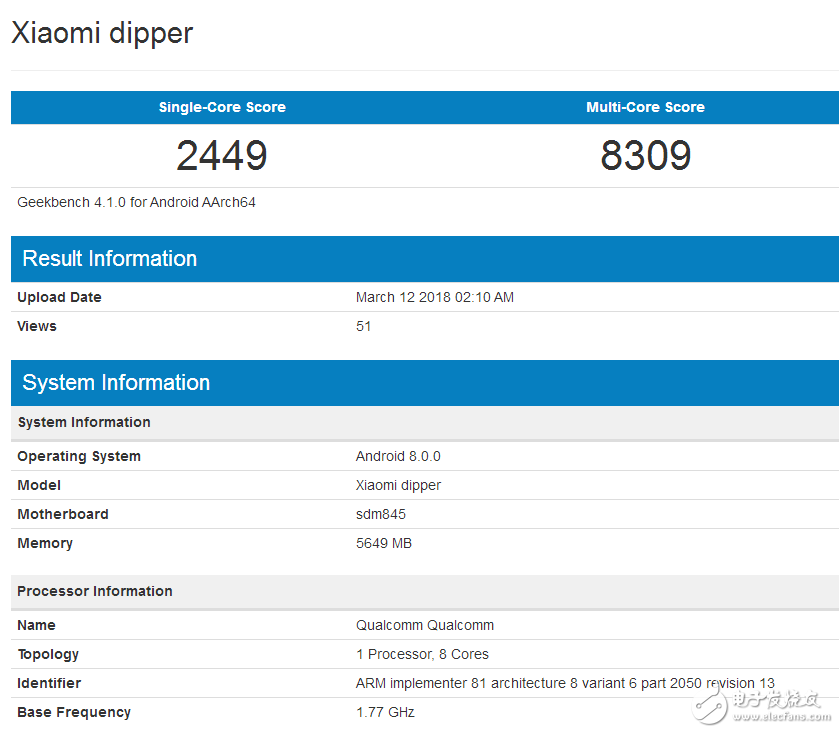Click the sdm845 motherboard value
Viewport: 839px width, 733px height.
(x=380, y=514)
